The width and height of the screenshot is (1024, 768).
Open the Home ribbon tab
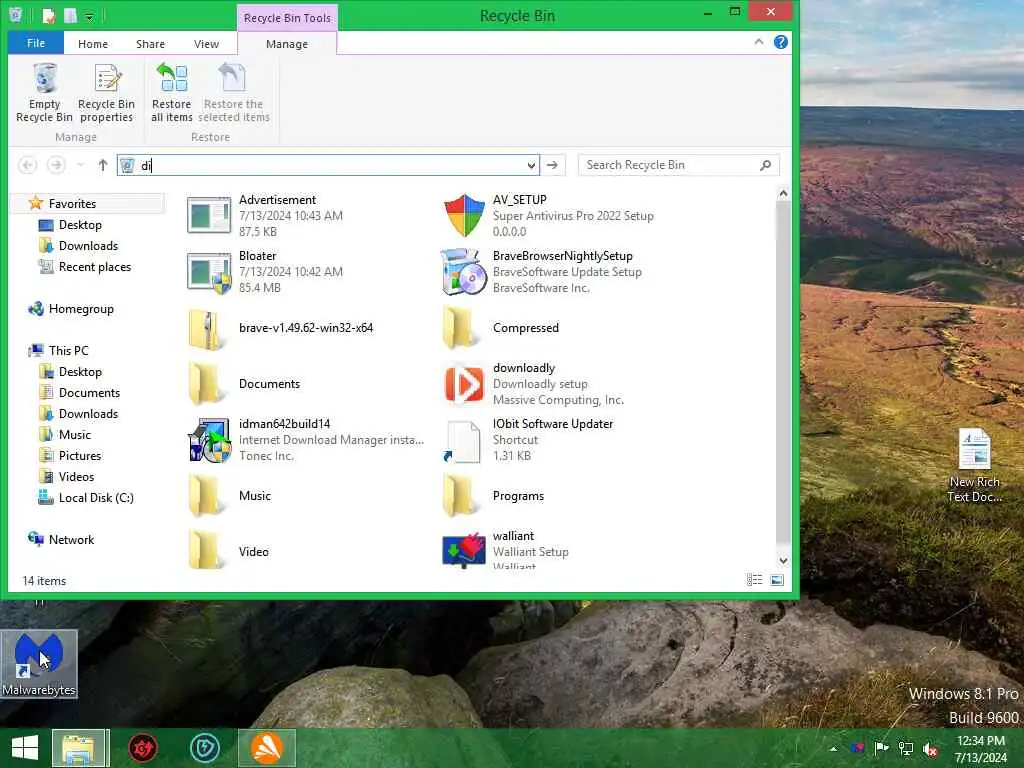93,44
